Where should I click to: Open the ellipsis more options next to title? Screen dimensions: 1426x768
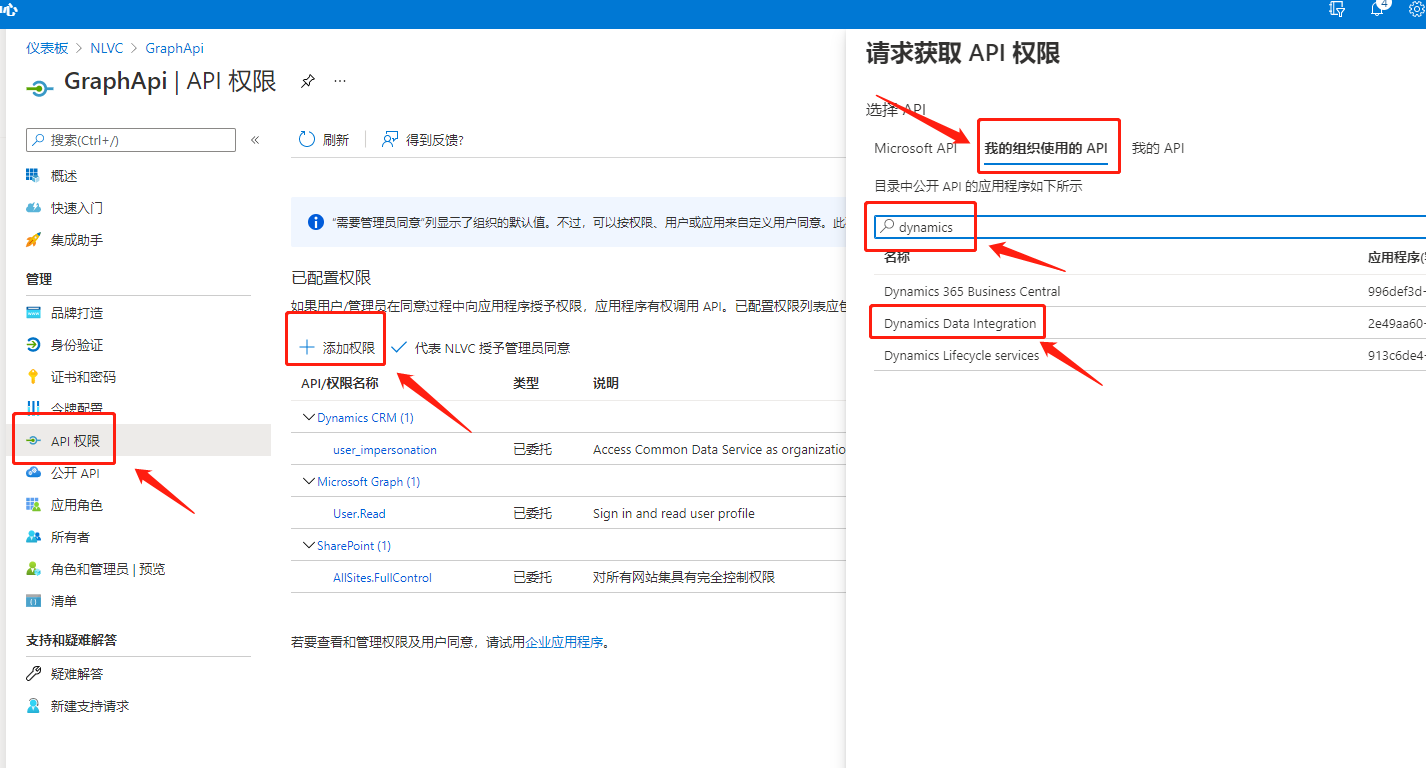340,81
